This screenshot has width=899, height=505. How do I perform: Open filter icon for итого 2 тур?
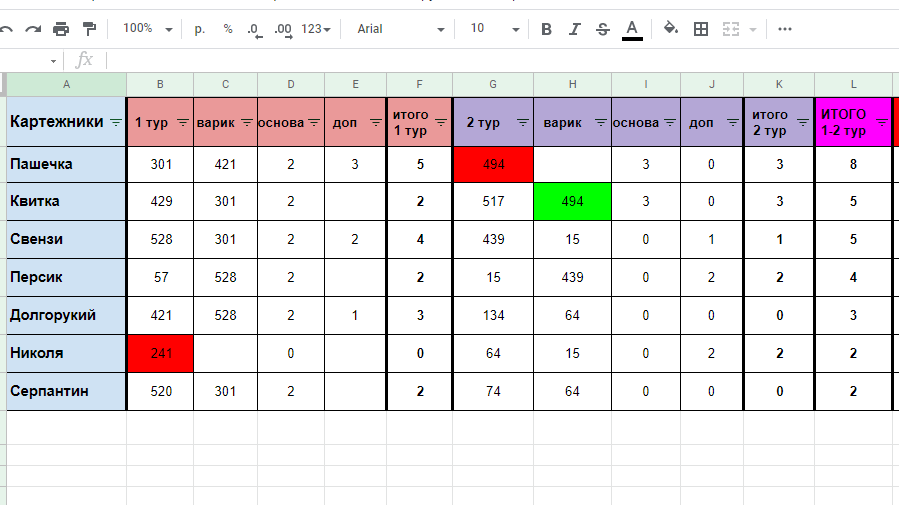pyautogui.click(x=803, y=122)
